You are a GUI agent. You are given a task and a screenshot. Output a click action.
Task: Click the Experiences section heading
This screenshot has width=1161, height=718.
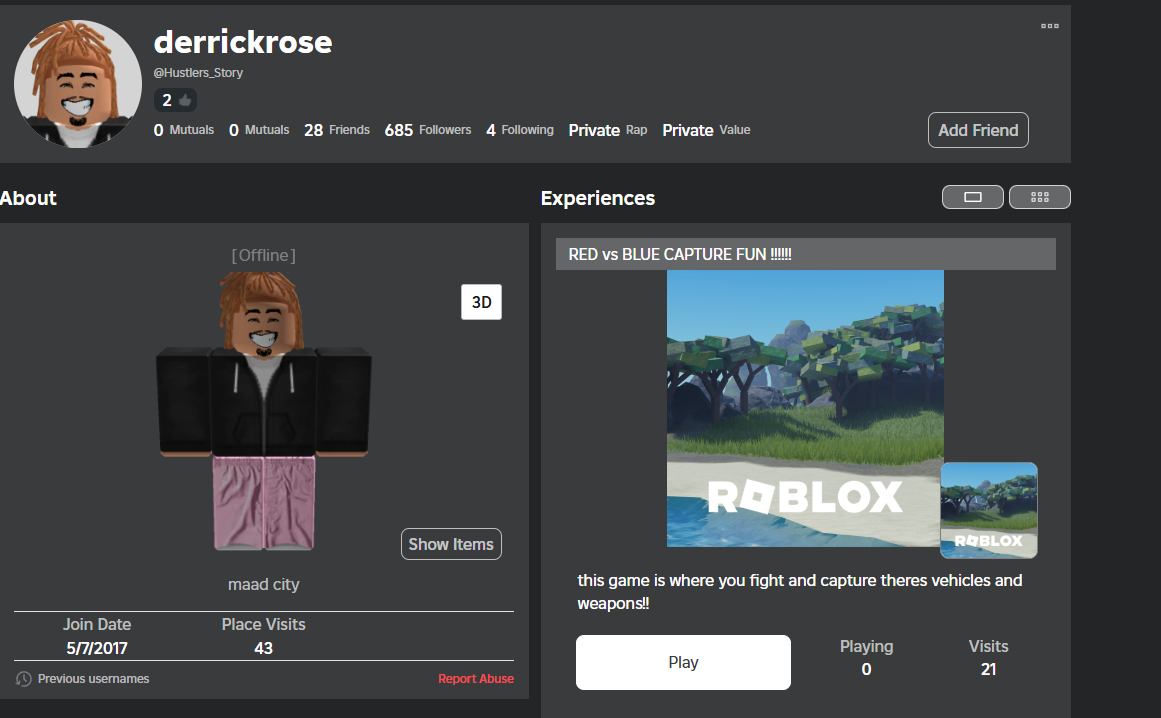click(x=598, y=198)
